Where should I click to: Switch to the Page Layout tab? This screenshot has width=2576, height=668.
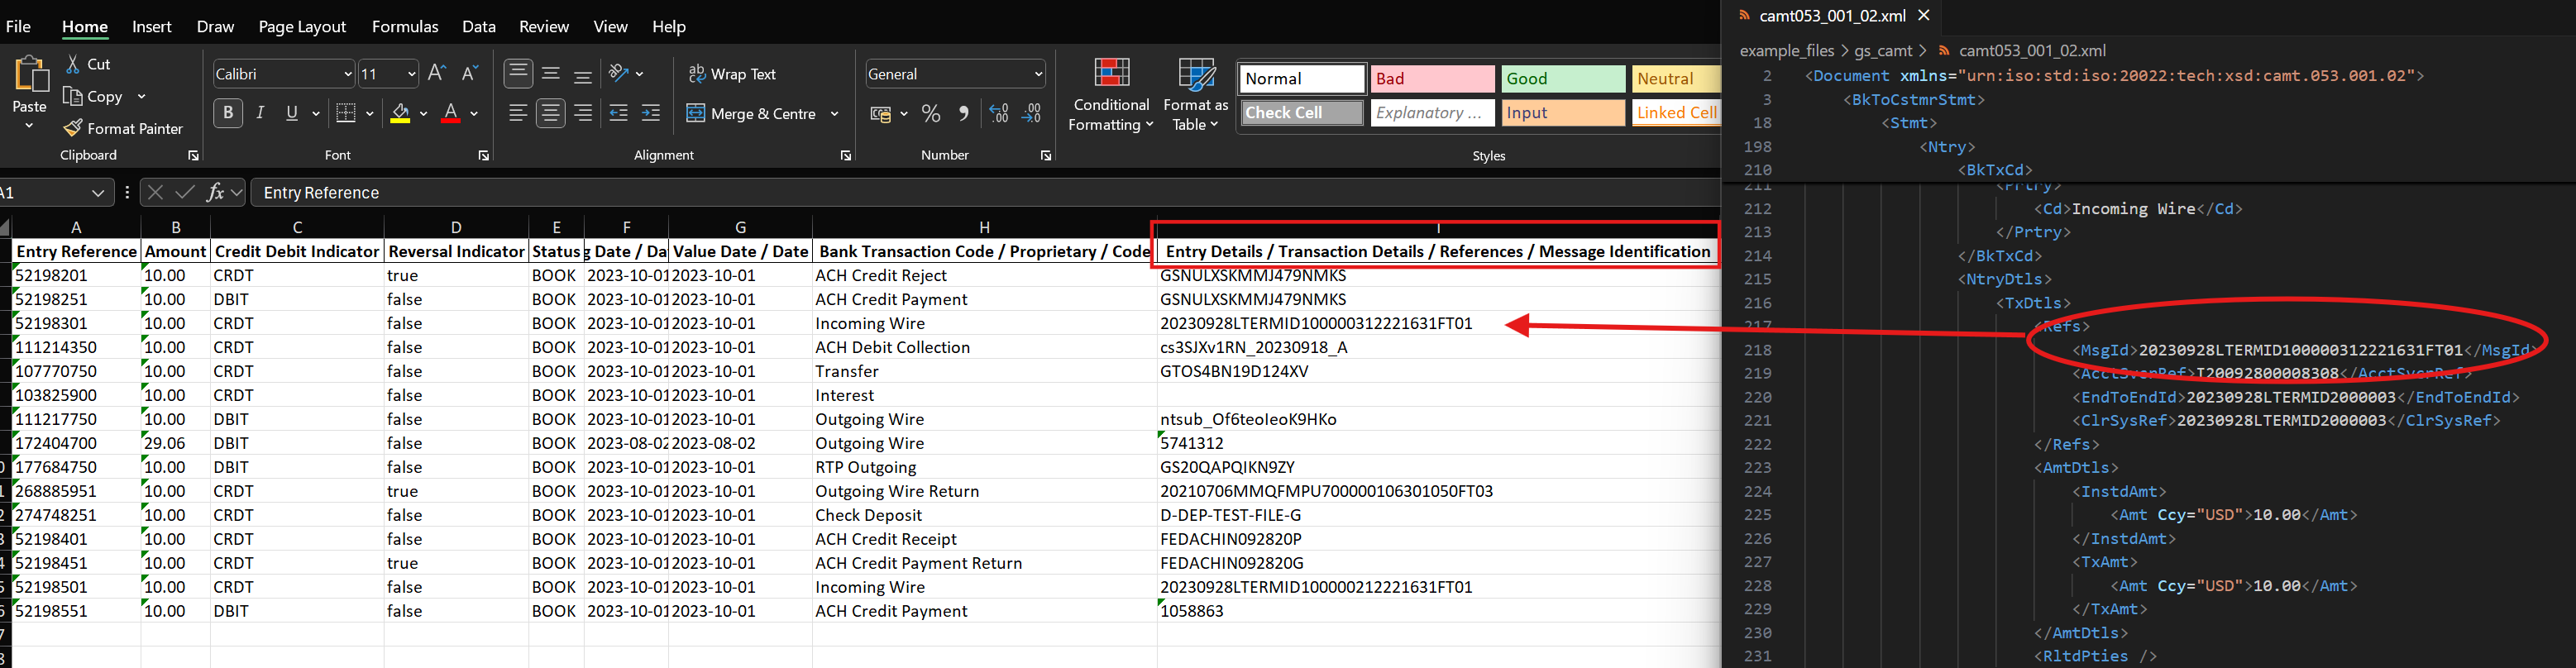click(x=302, y=27)
